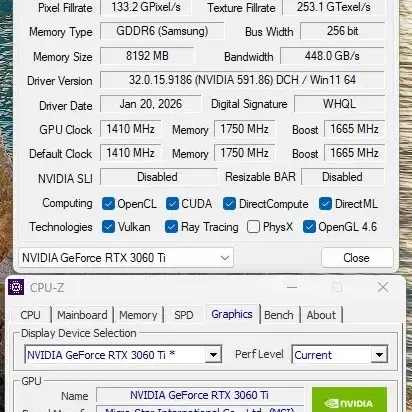The image size is (412, 412).
Task: Click the NVIDIA logo badge
Action: (x=349, y=399)
